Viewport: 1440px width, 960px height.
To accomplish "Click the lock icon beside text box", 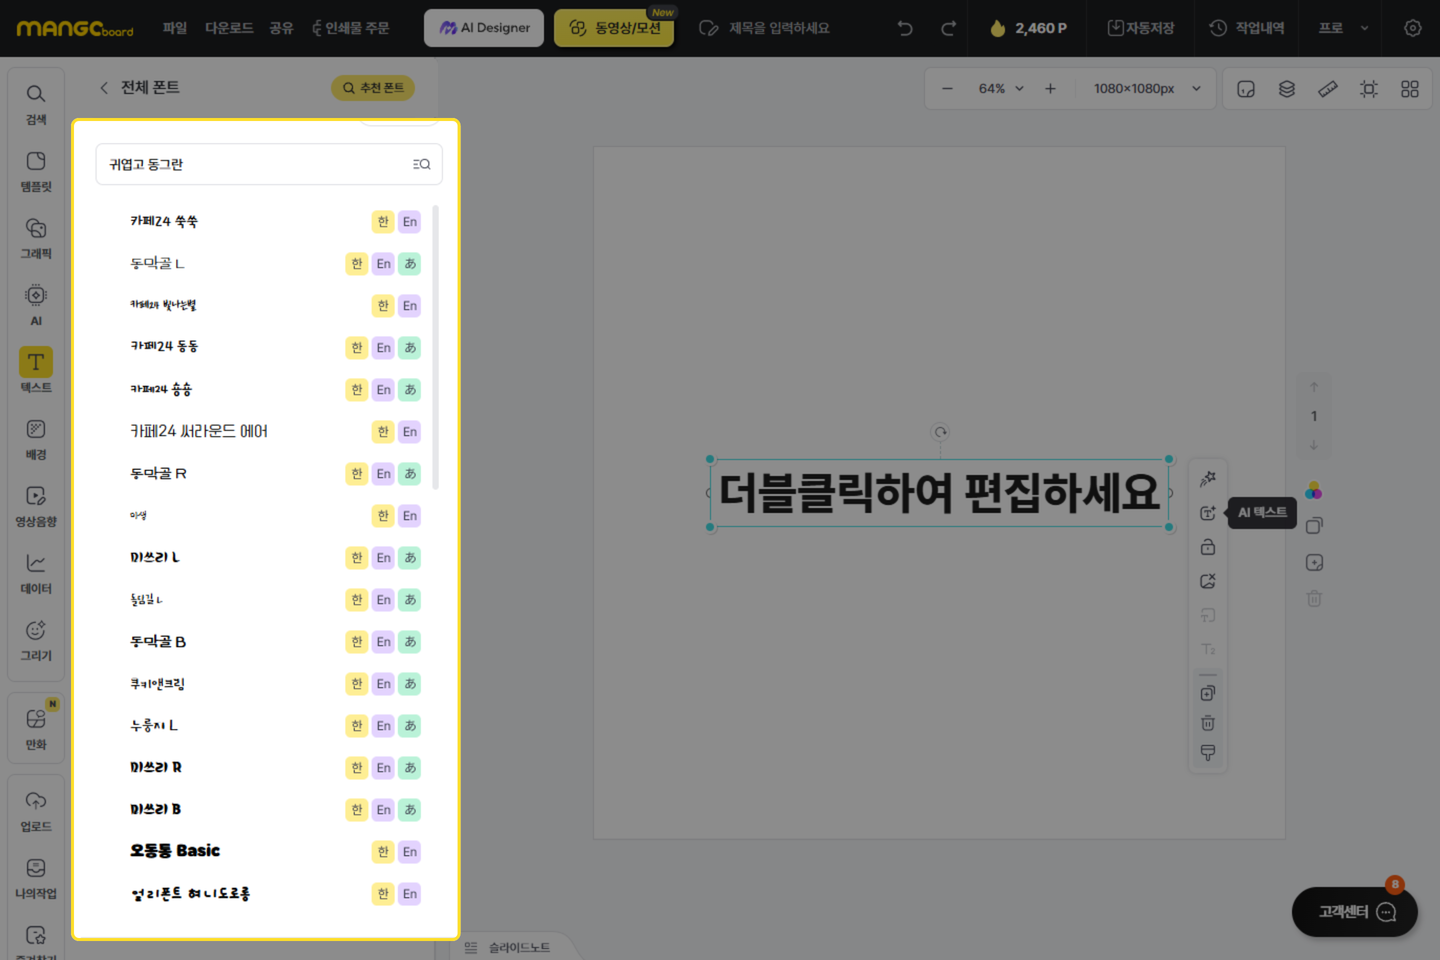I will point(1208,547).
